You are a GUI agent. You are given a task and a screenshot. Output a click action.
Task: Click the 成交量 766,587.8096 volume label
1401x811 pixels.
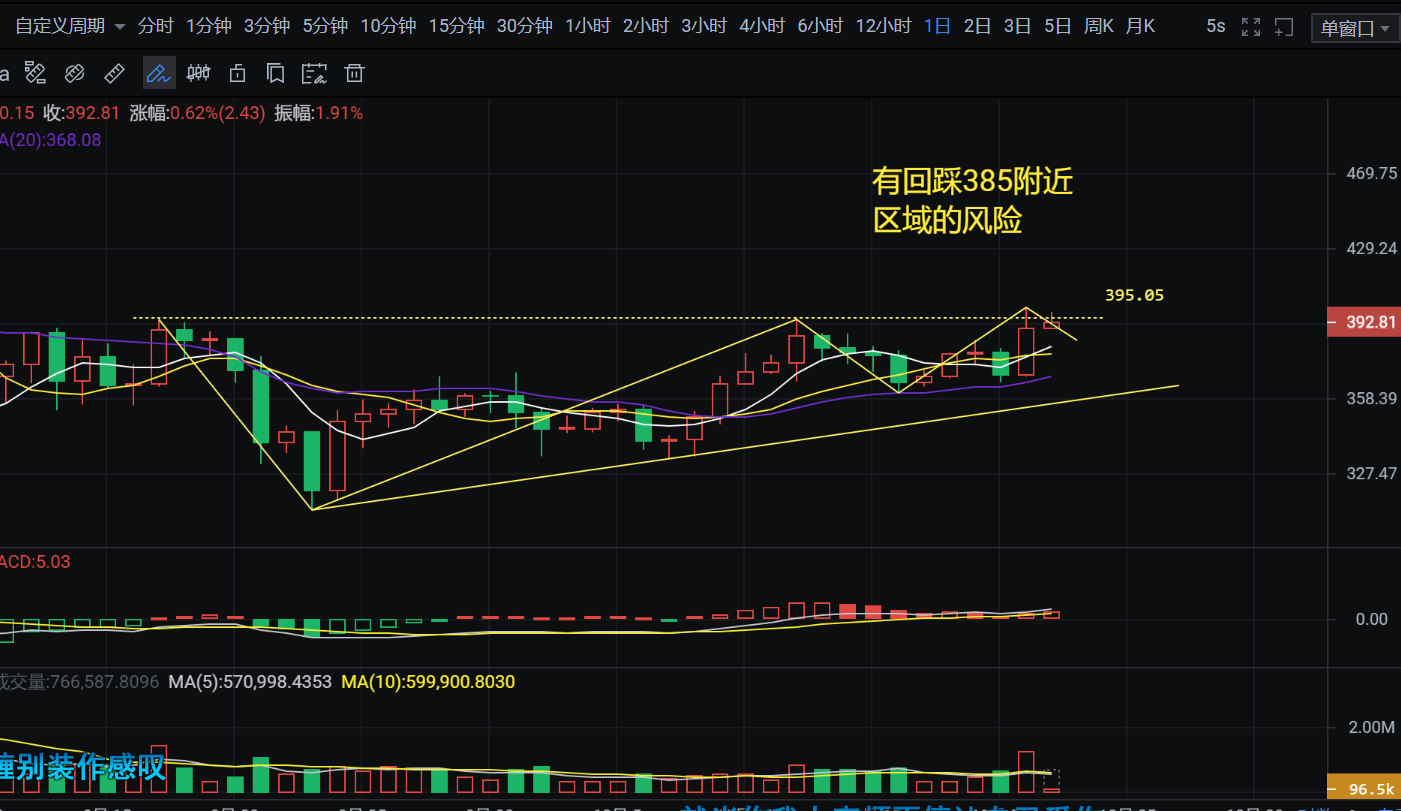click(80, 682)
